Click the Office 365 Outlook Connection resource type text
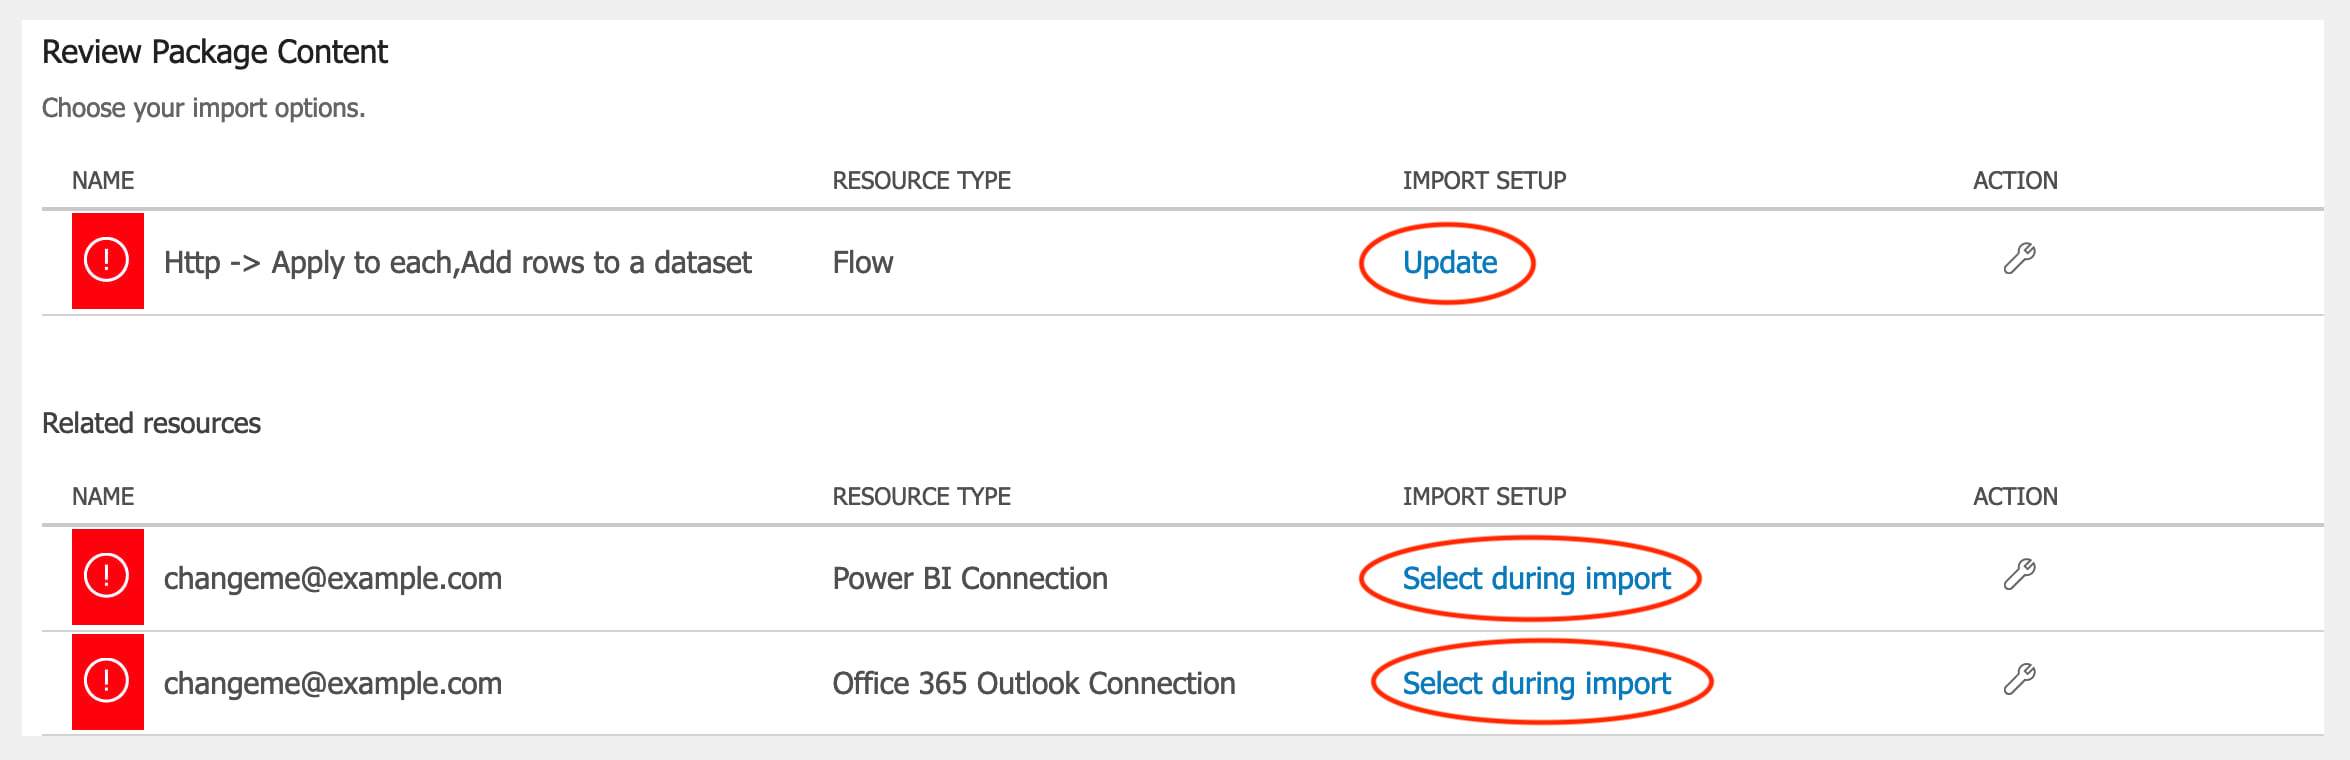The image size is (2350, 760). click(1033, 684)
